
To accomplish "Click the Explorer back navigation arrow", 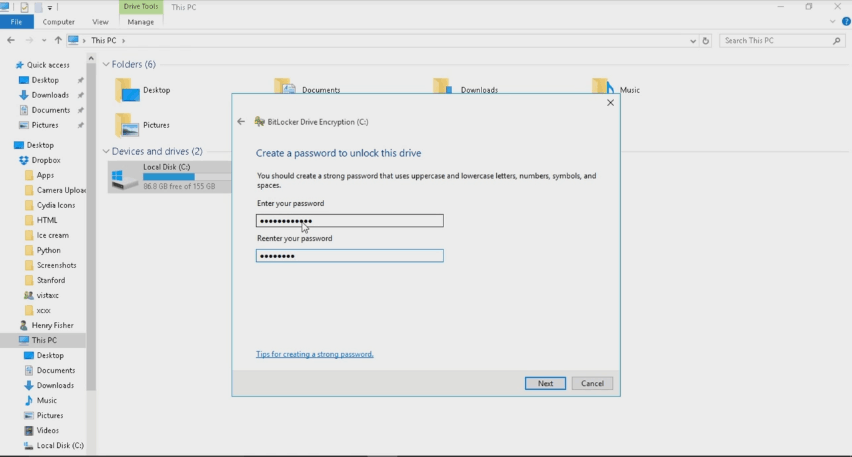I will [11, 40].
